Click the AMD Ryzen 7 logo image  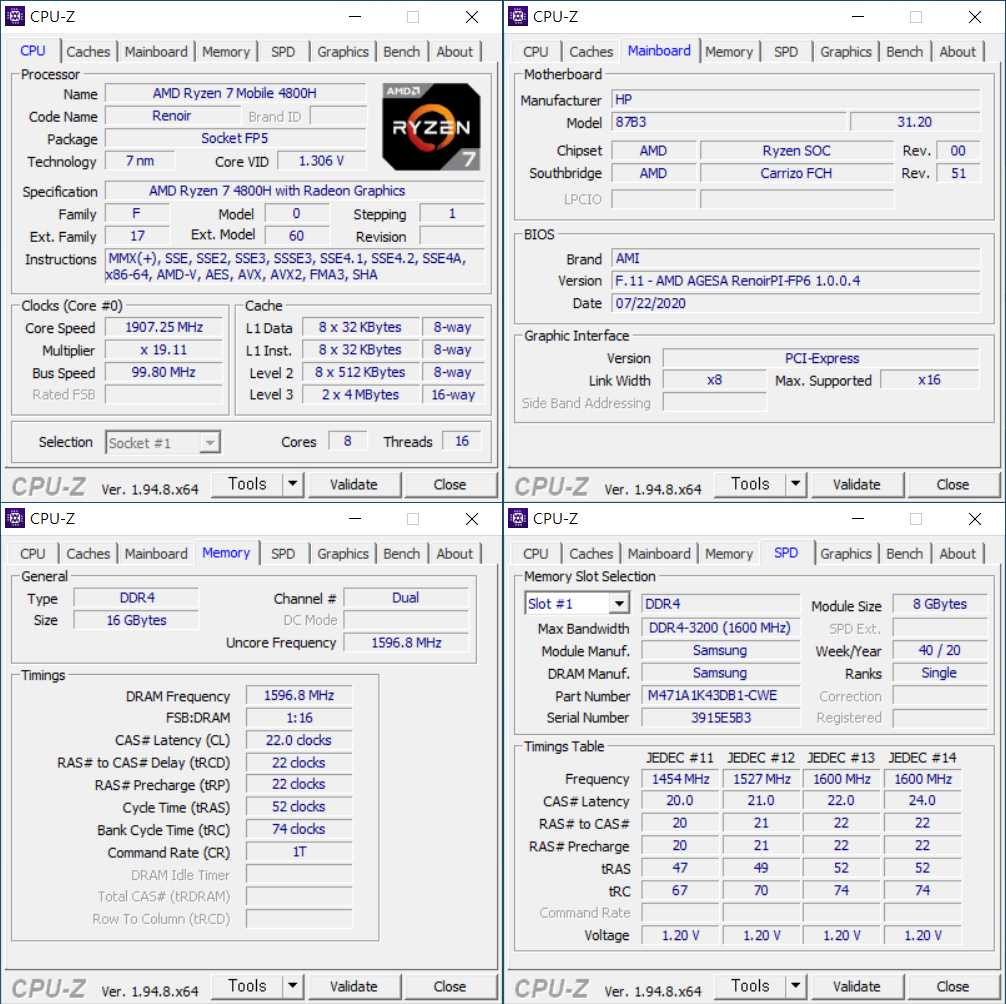tap(431, 126)
